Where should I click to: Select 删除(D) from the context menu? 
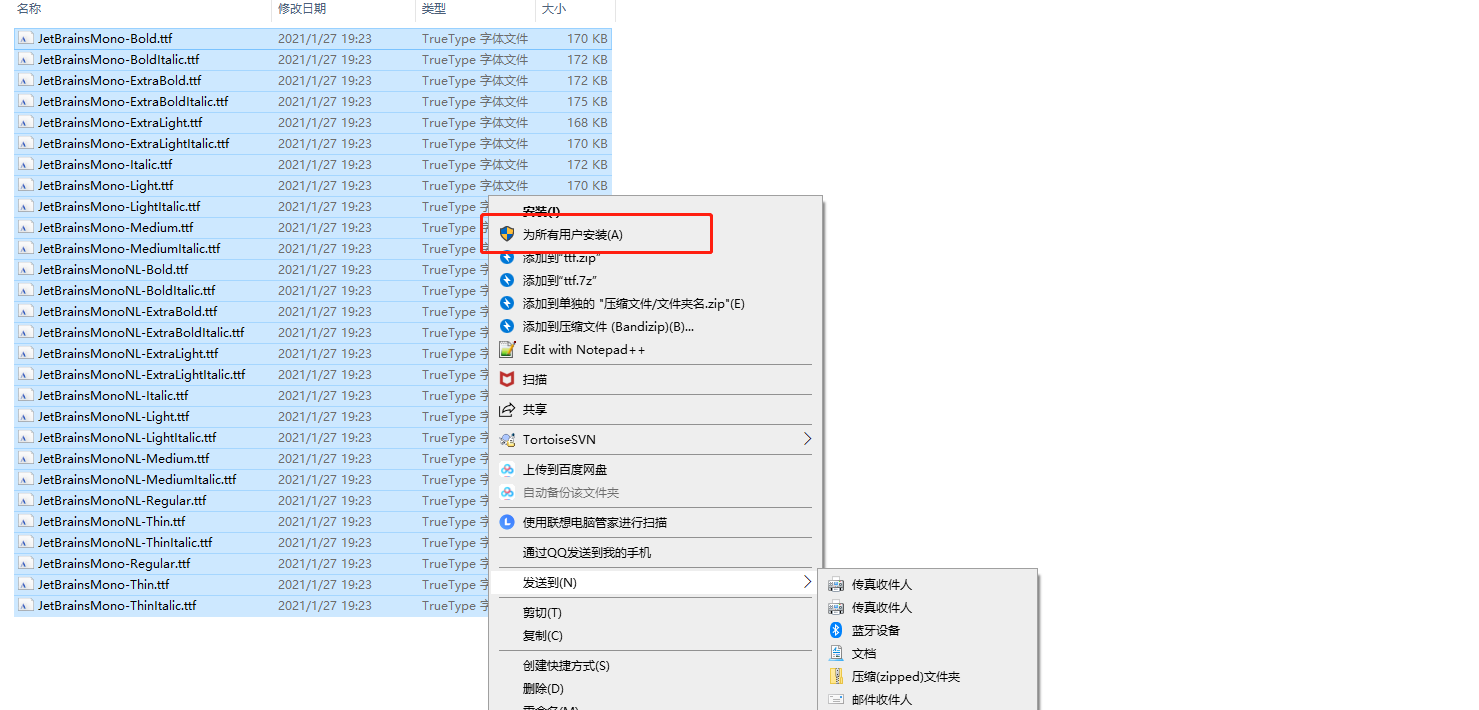543,688
